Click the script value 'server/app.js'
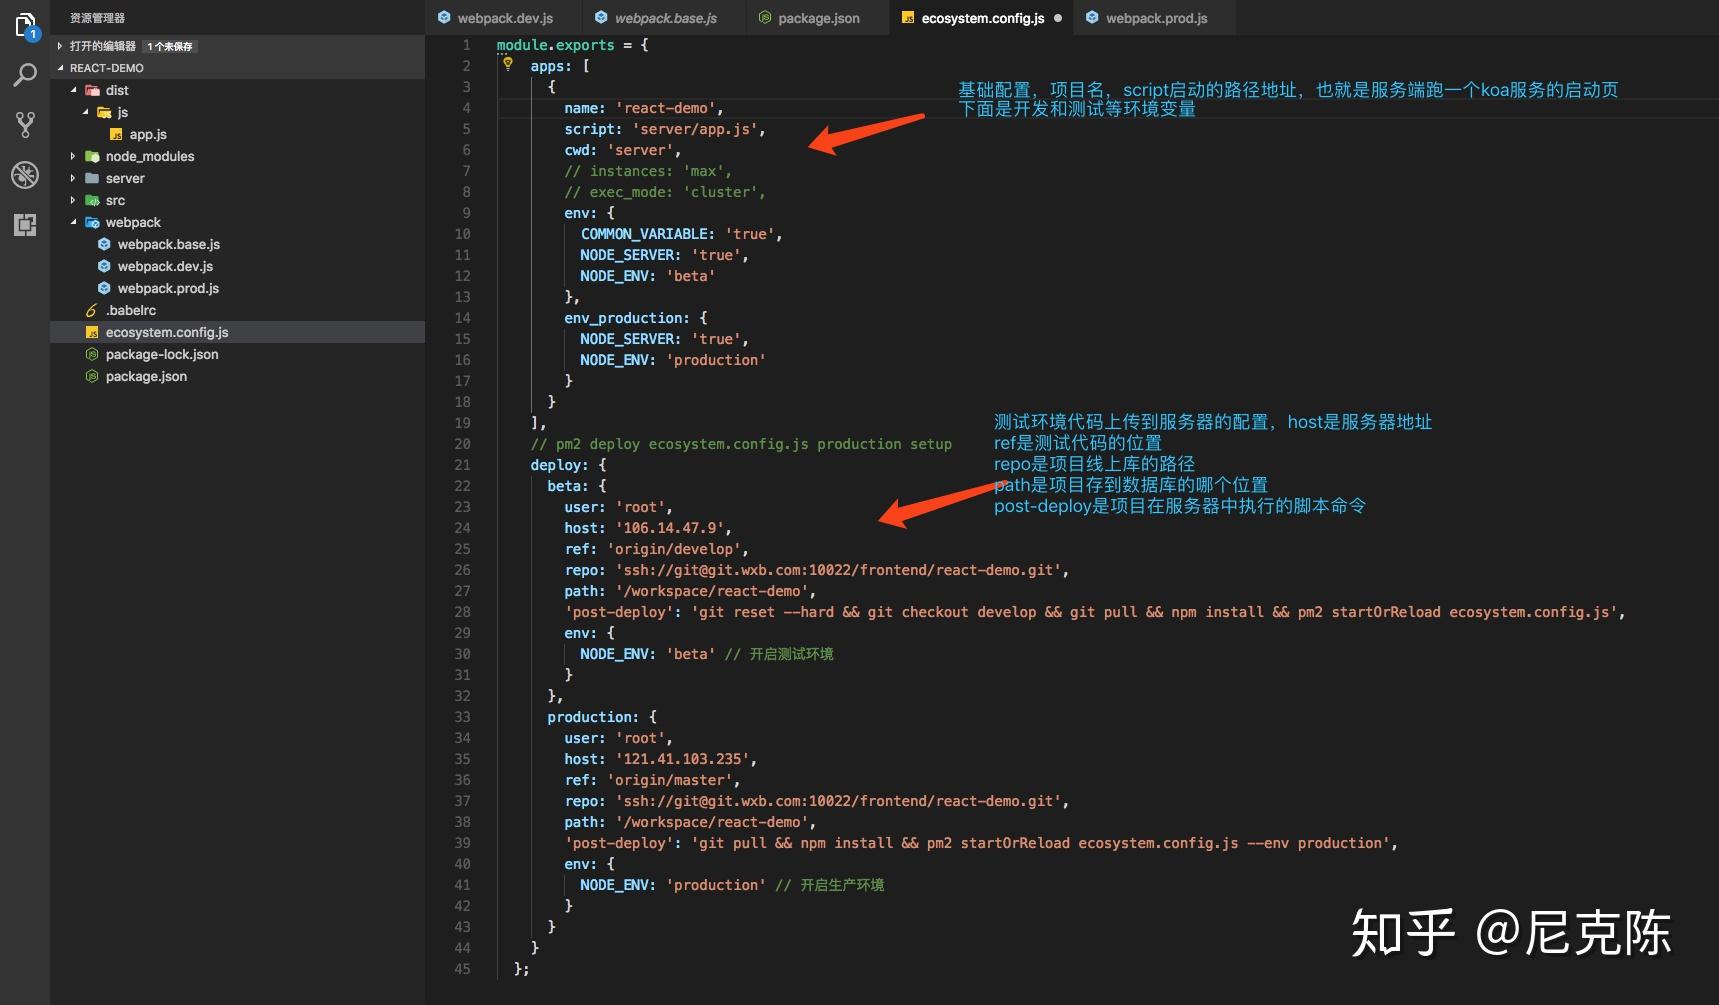 (694, 129)
